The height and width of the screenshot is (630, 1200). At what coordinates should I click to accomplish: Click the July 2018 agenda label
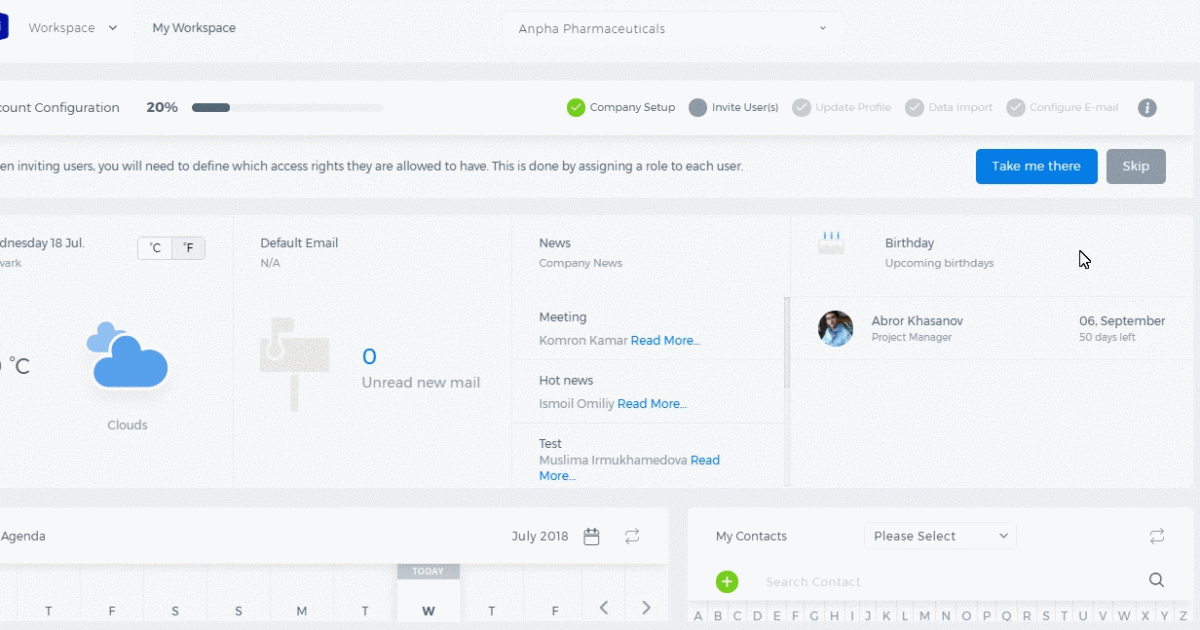pyautogui.click(x=540, y=537)
